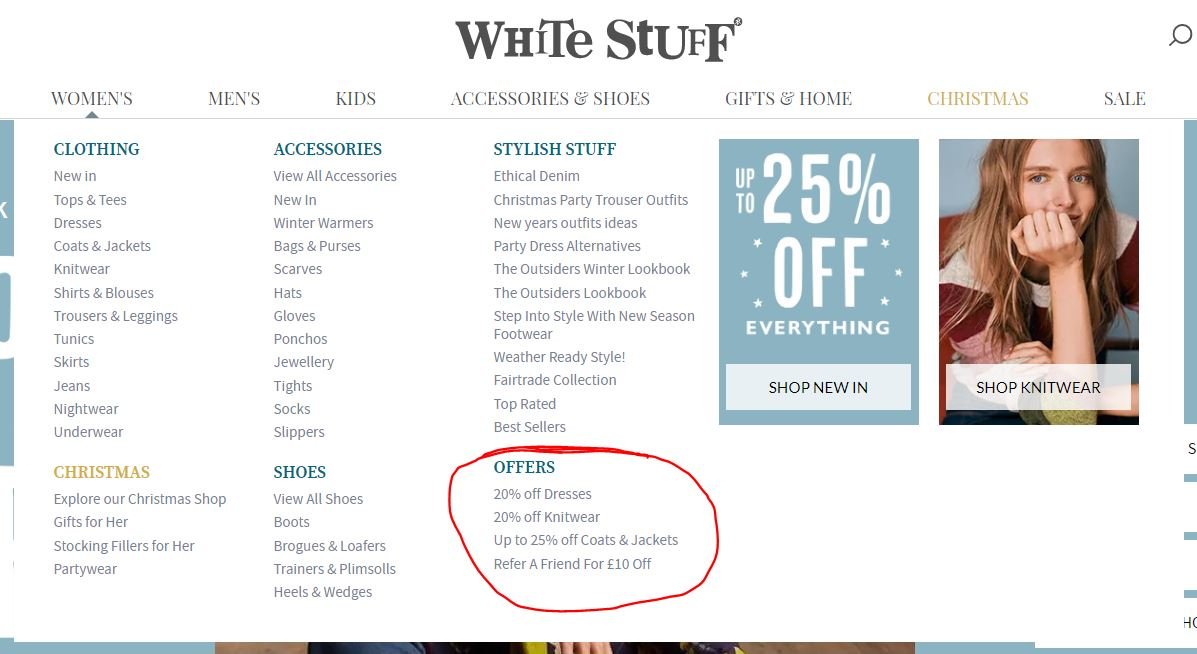Click the Shop Knitwear button
The width and height of the screenshot is (1197, 654).
pyautogui.click(x=1038, y=387)
